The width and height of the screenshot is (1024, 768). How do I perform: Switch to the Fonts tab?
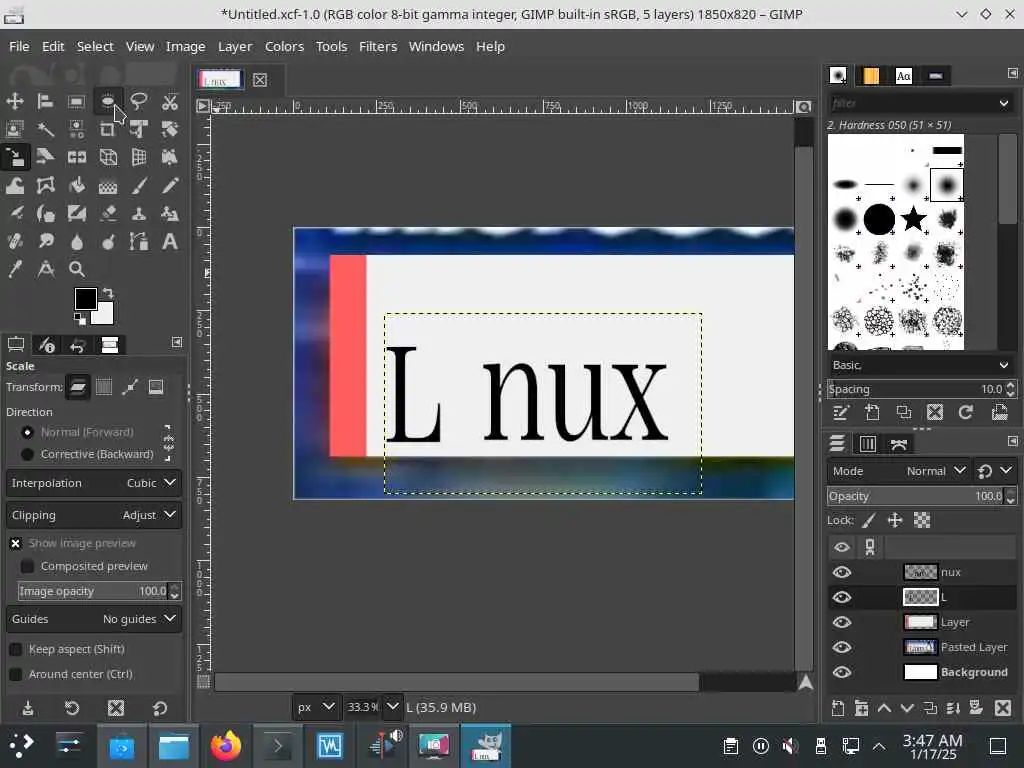[904, 76]
